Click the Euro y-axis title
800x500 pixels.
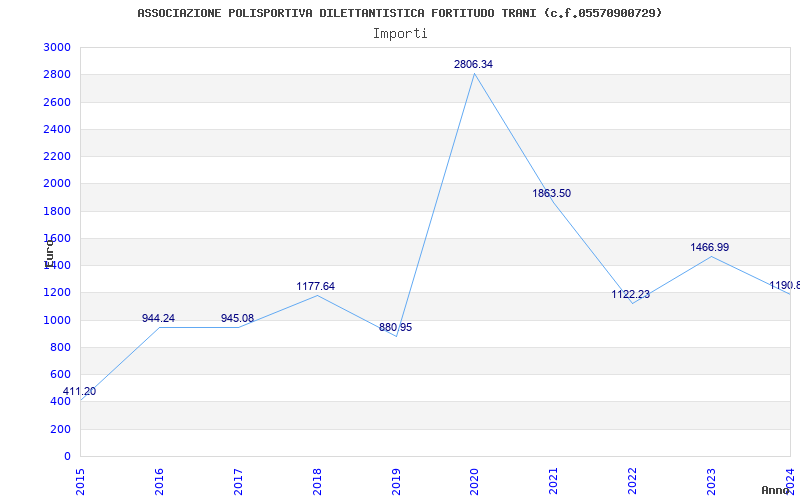point(49,253)
